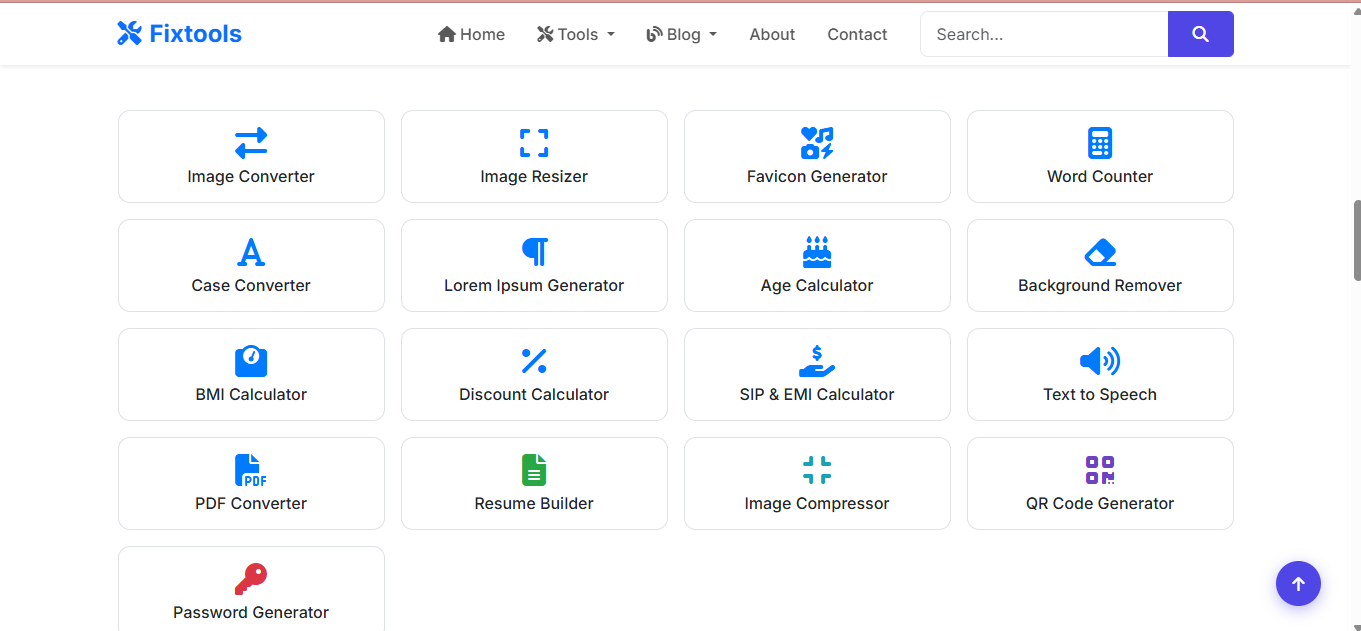Select the Image Resizer expand icon
This screenshot has width=1361, height=631.
pyautogui.click(x=534, y=143)
